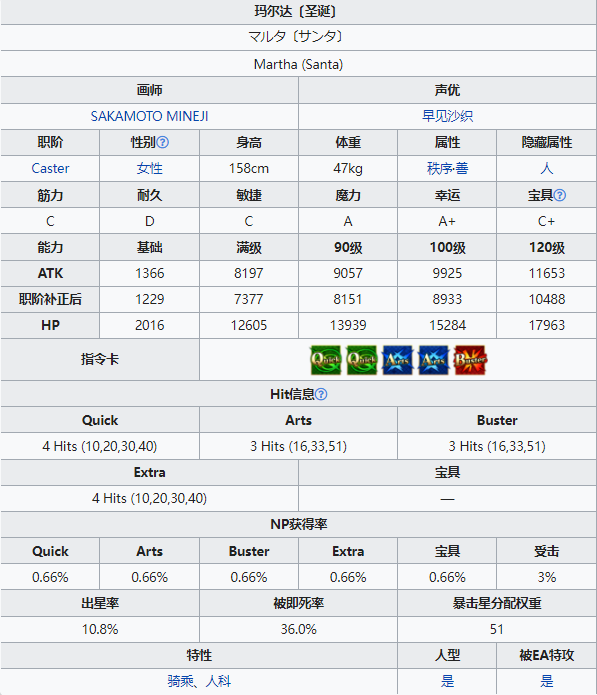Select the Japanese name マルタ〔サンタ〕
Viewport: 597px width, 695px height.
(x=298, y=37)
